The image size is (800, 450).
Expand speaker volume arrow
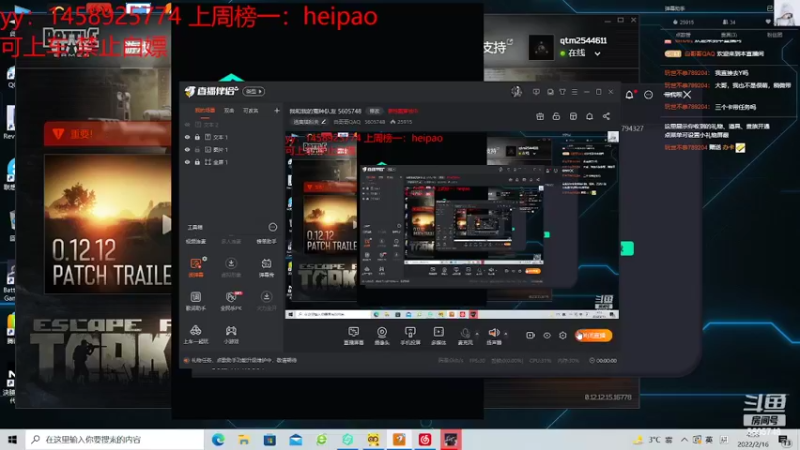(506, 334)
